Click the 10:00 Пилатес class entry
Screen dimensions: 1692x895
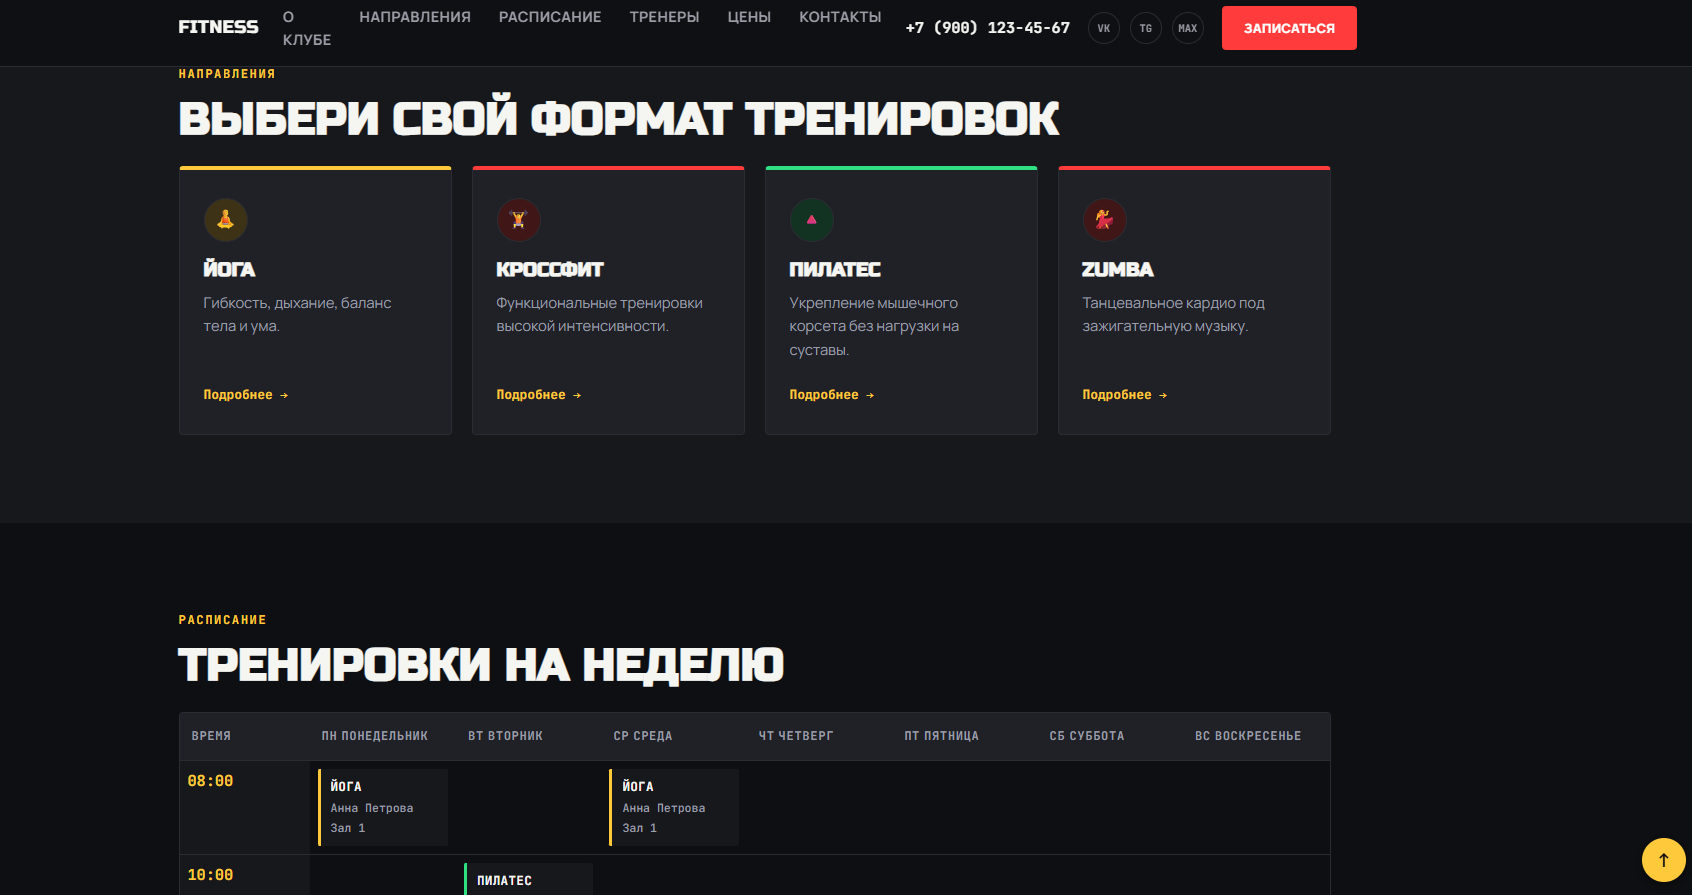point(529,879)
